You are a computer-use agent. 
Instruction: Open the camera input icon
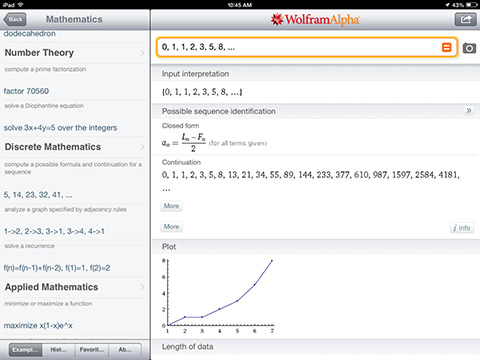(469, 48)
